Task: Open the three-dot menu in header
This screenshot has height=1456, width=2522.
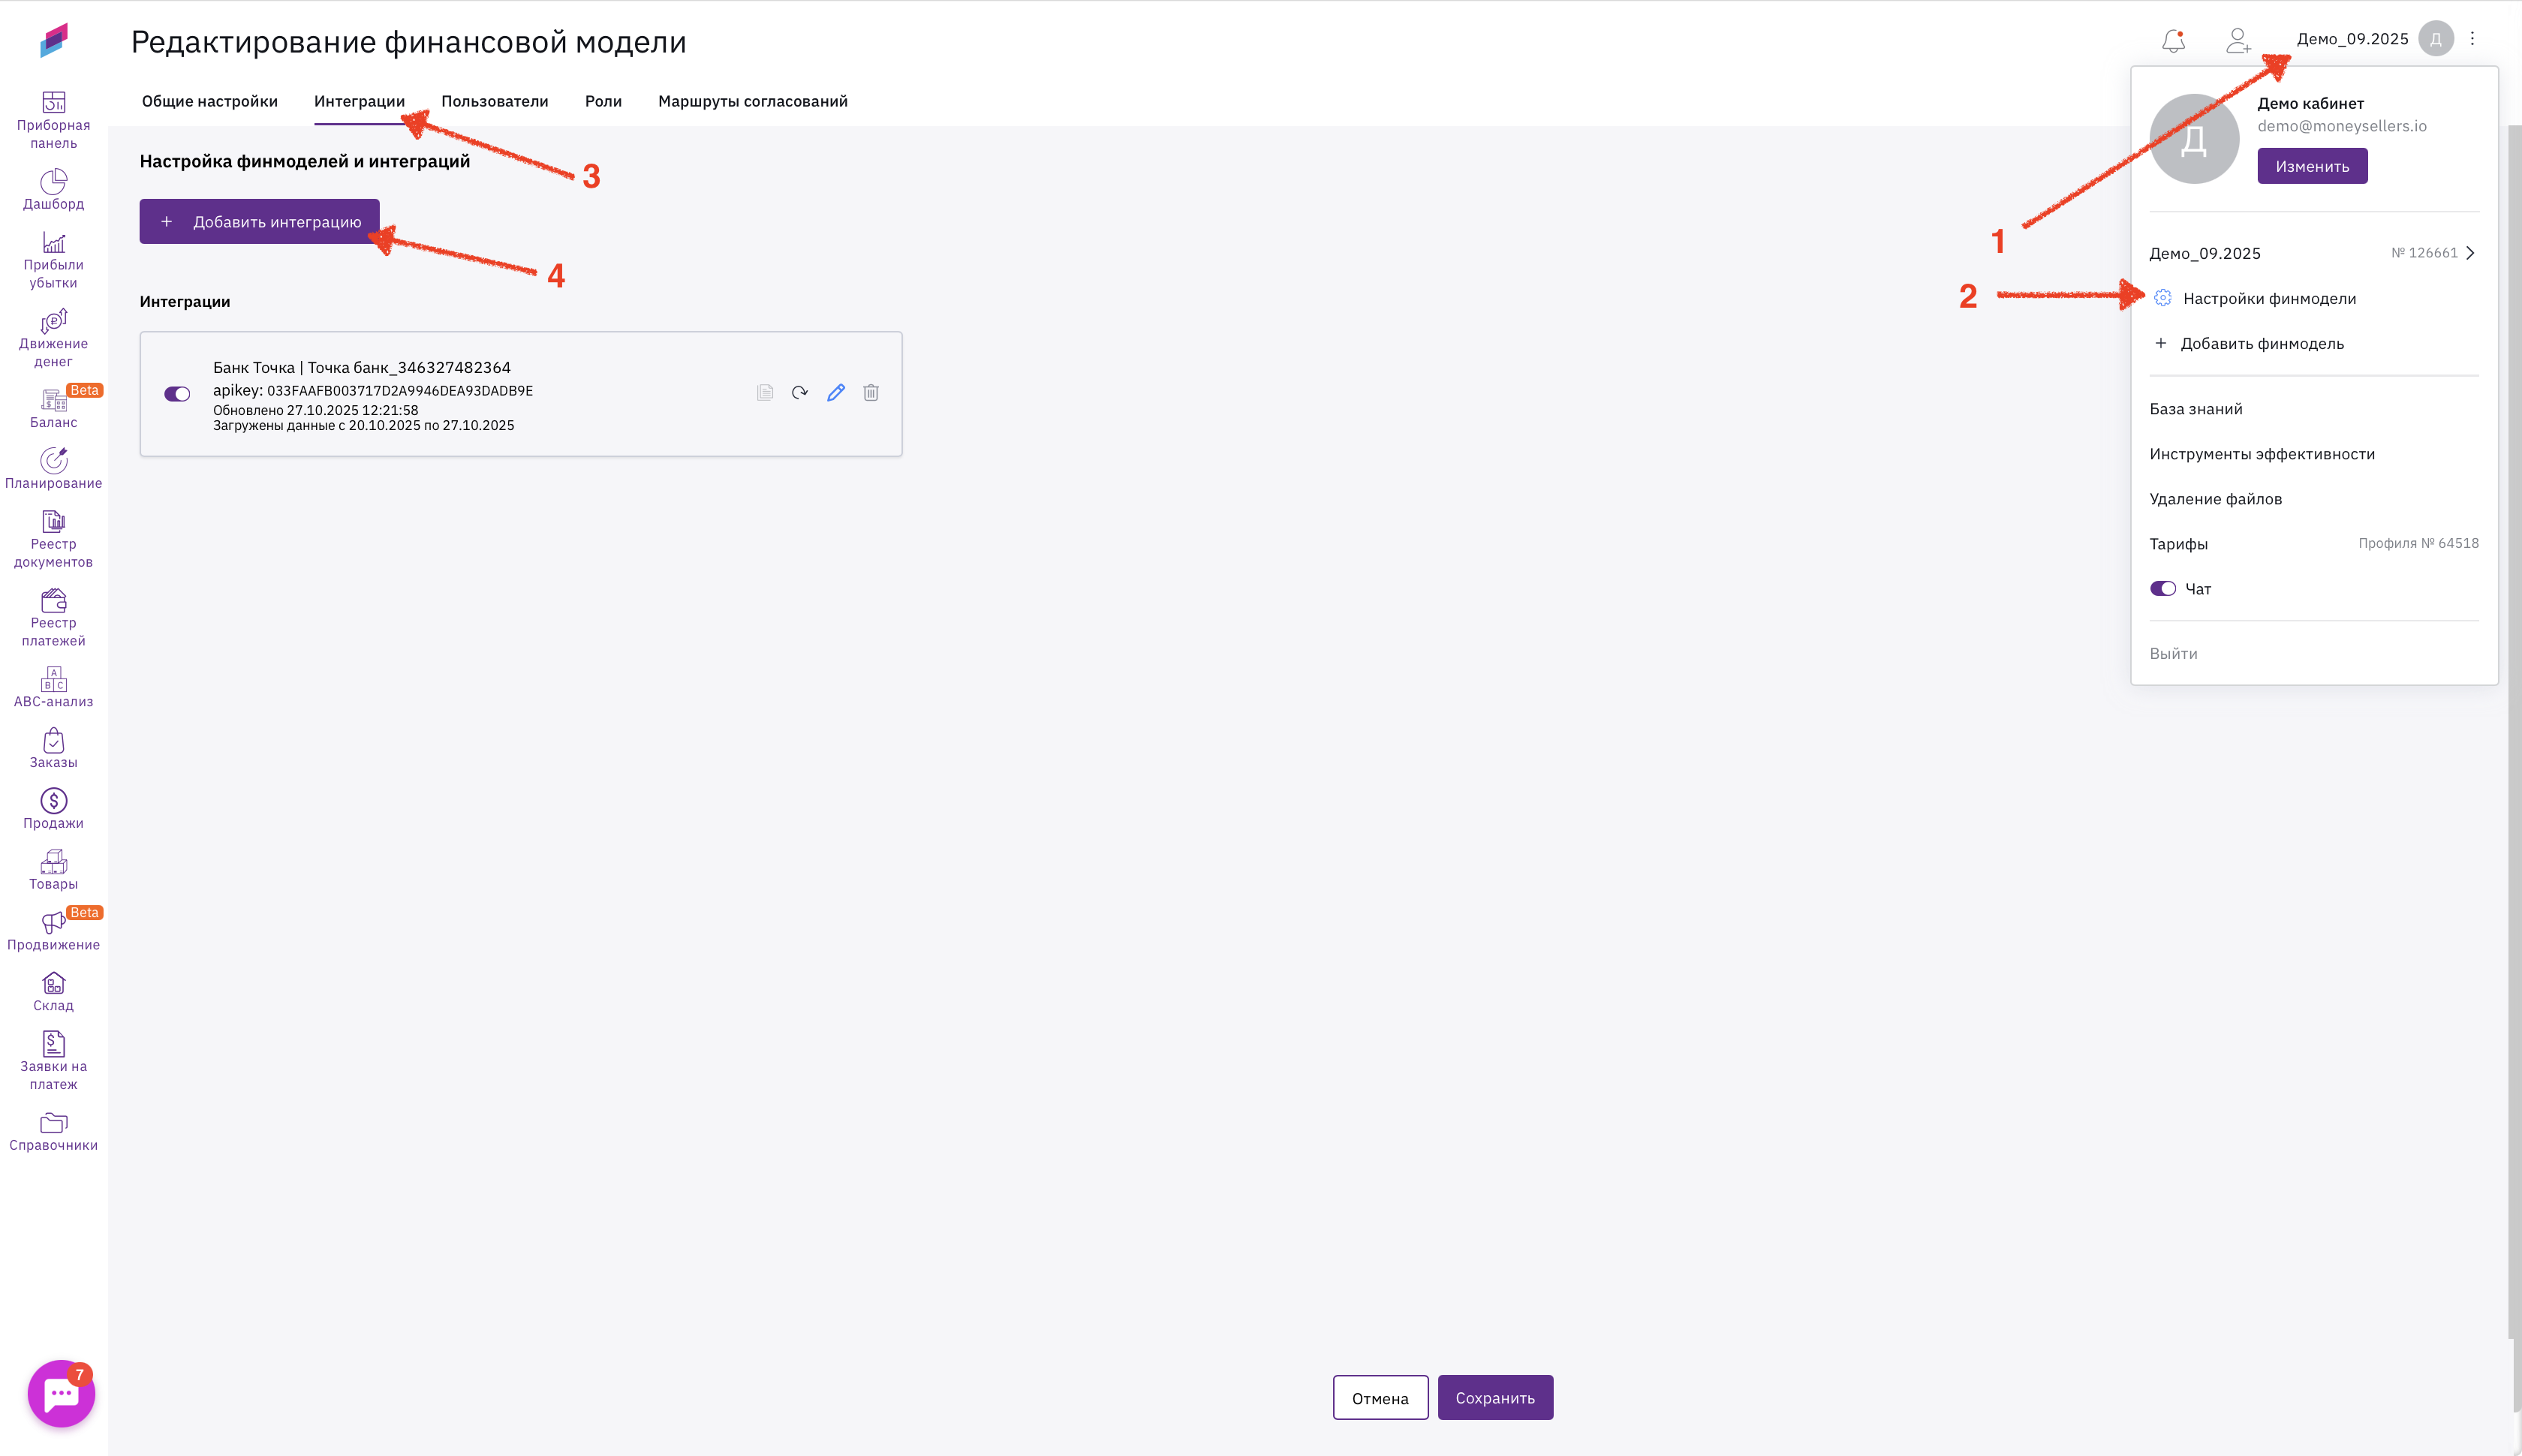Action: click(x=2472, y=39)
